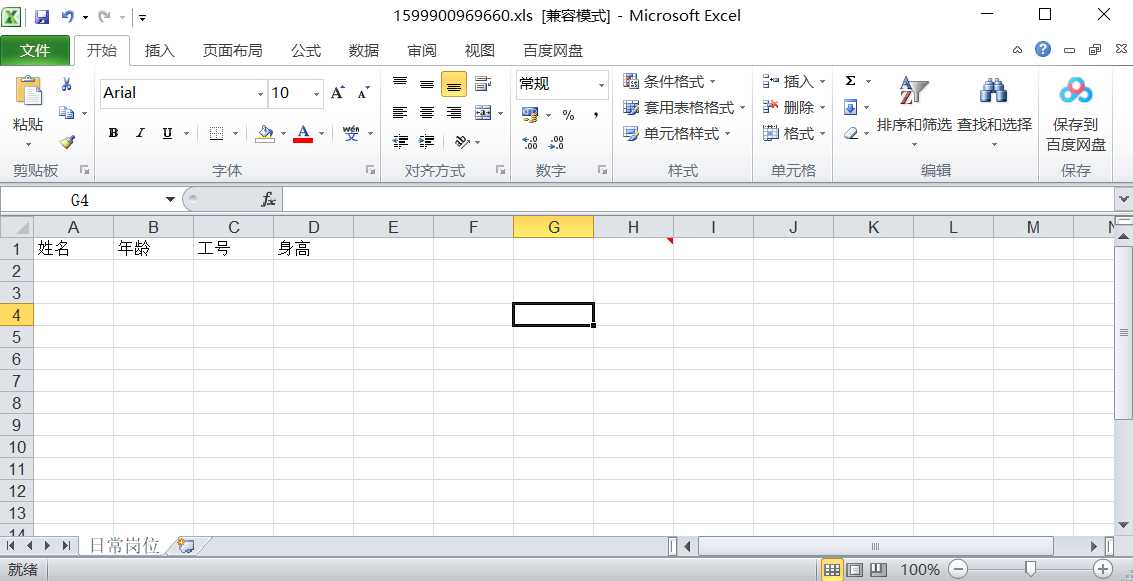The width and height of the screenshot is (1133, 581).
Task: Apply percent style format
Action: pos(569,115)
